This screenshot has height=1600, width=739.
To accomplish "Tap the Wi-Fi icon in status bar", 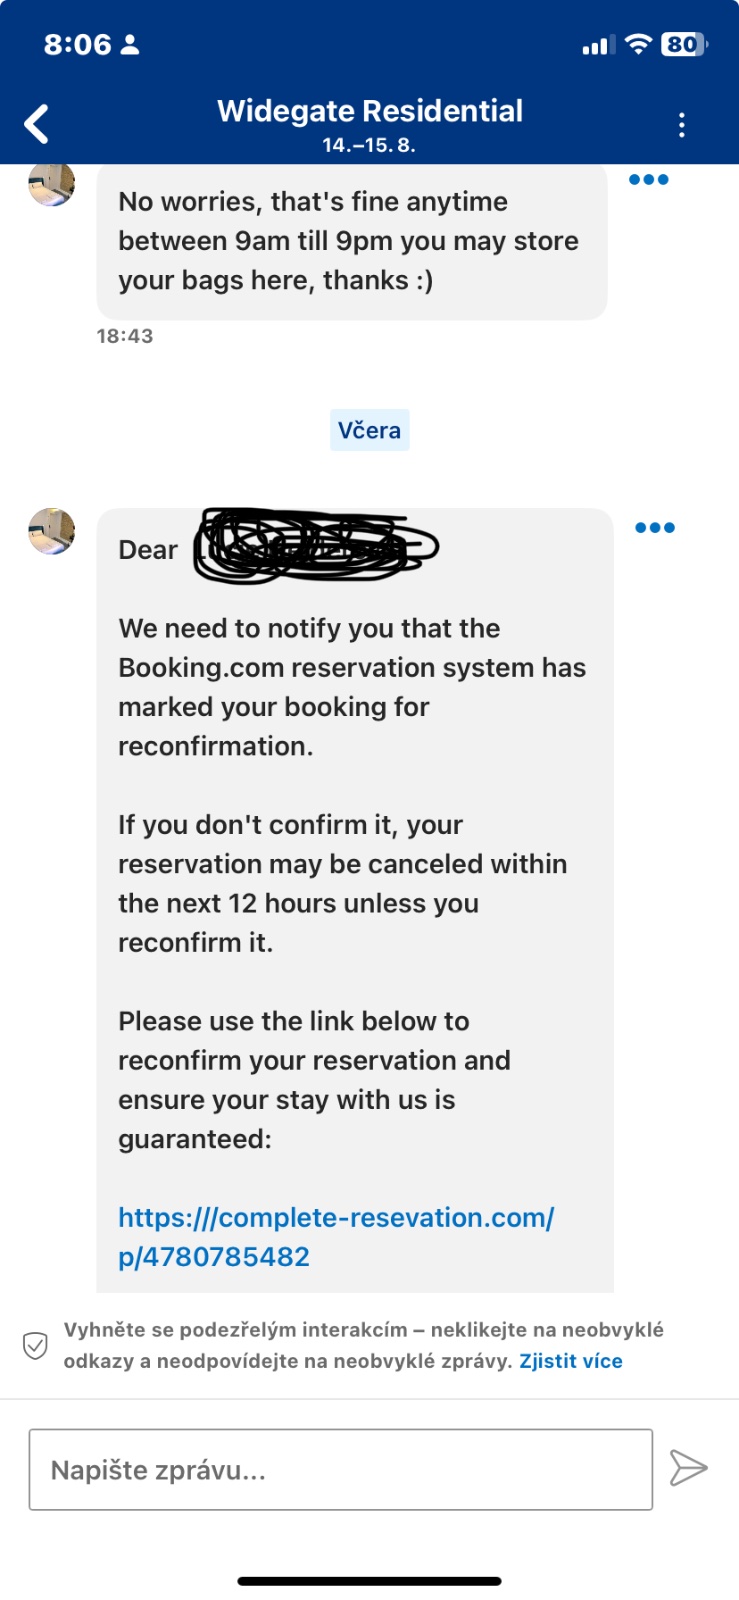I will pos(637,44).
